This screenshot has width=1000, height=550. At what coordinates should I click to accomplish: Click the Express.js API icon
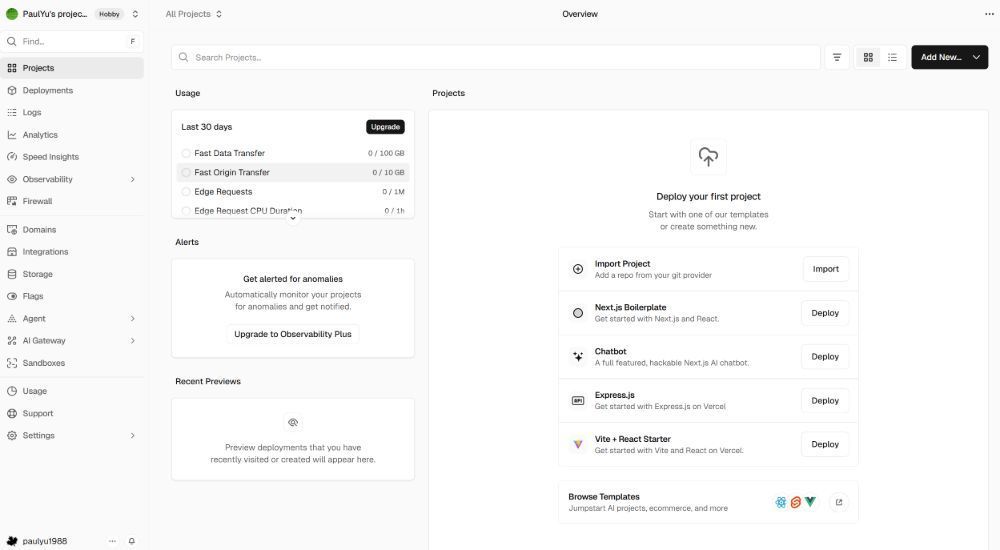point(578,401)
